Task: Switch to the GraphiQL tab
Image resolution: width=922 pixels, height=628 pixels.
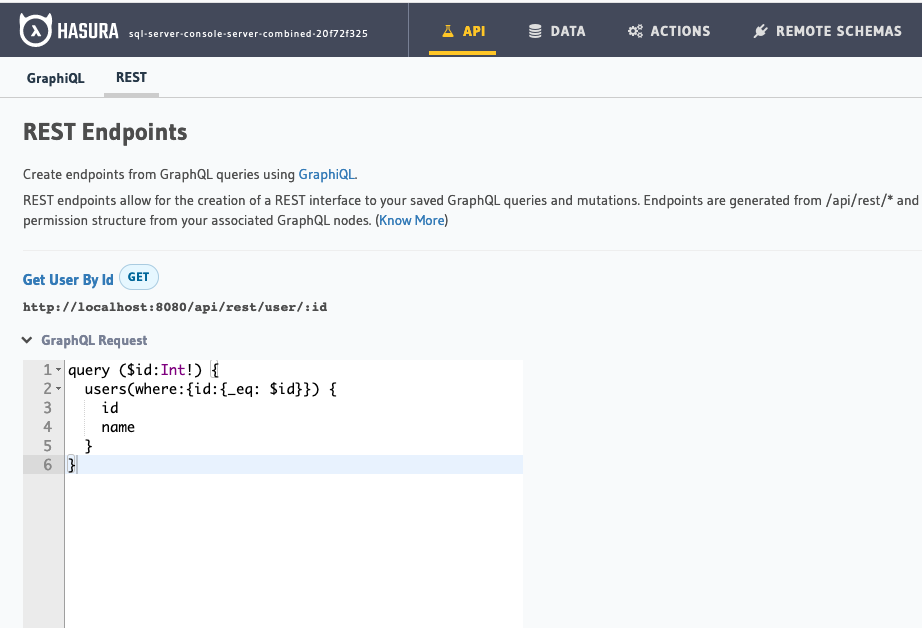Action: point(55,77)
